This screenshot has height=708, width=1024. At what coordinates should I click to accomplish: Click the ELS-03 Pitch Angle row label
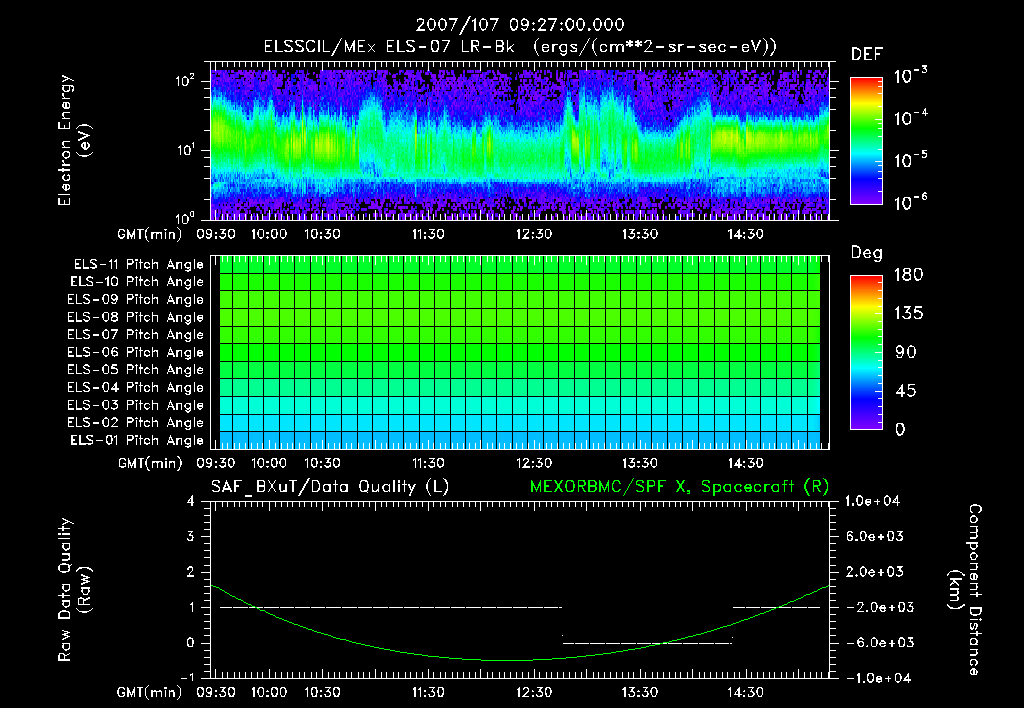(x=136, y=405)
